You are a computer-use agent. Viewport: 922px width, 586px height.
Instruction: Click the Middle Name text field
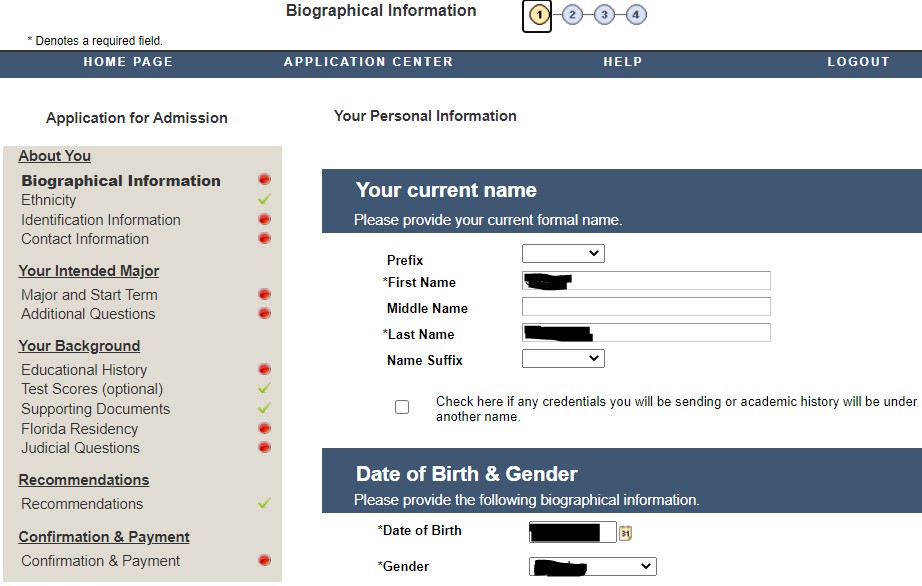[646, 307]
